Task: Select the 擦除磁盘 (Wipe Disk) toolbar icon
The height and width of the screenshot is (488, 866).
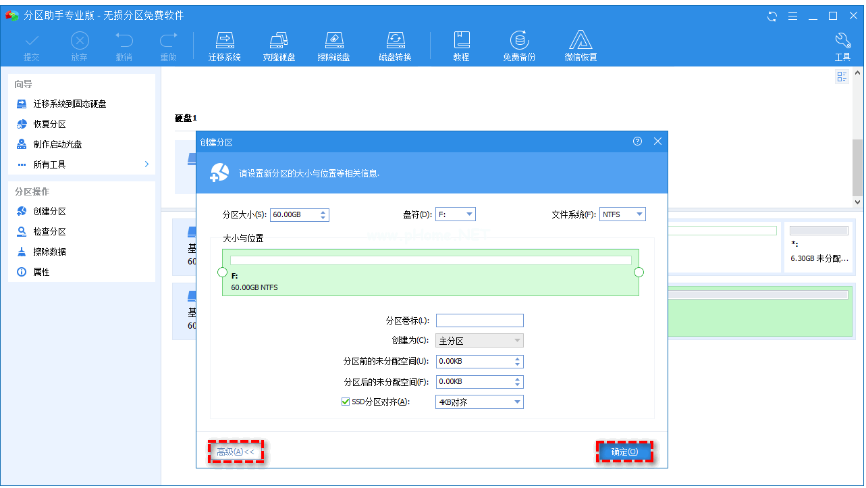Action: pos(336,44)
